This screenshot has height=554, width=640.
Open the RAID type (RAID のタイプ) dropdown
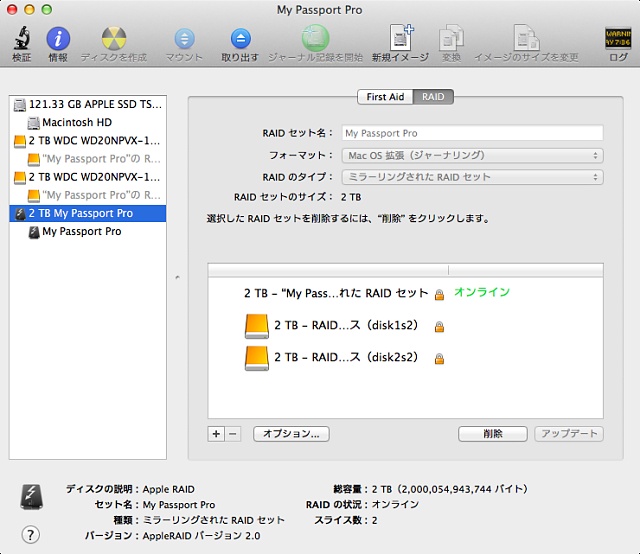(472, 177)
